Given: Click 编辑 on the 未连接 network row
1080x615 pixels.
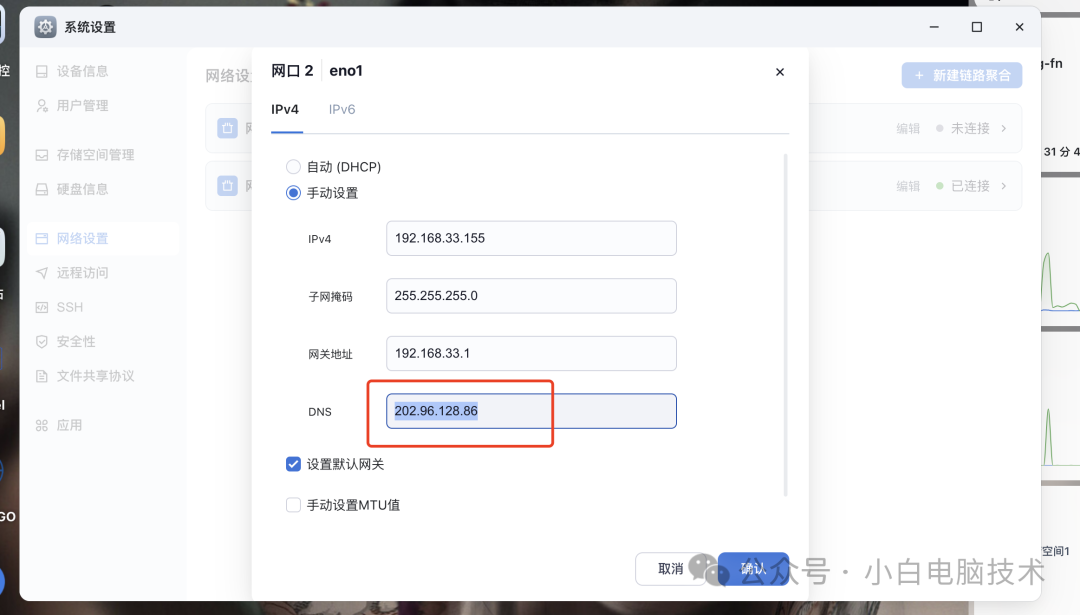Looking at the screenshot, I should tap(908, 128).
